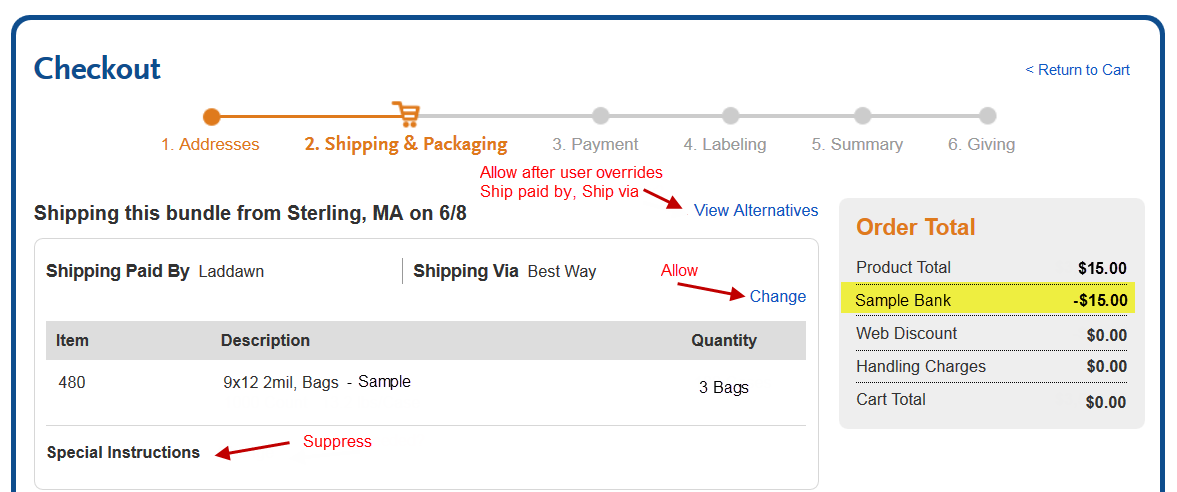Click the Special Instructions heading
The image size is (1177, 492).
123,453
